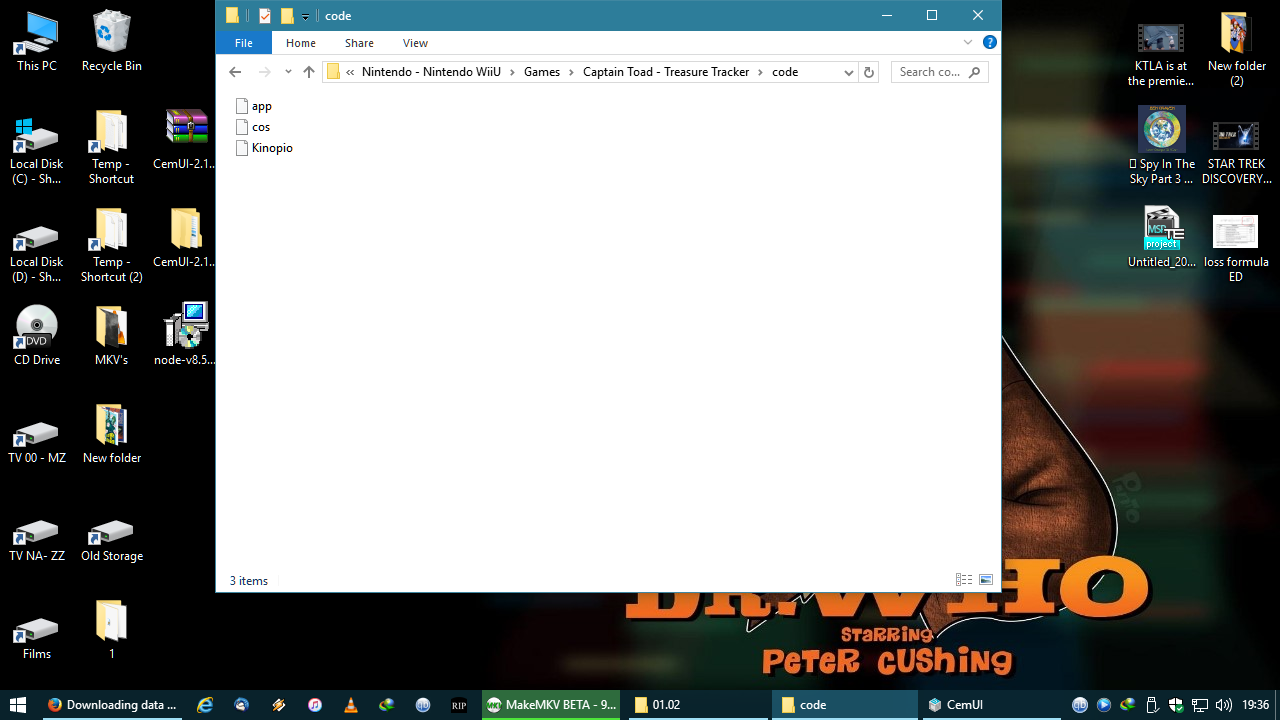Go up one folder level arrow

309,72
